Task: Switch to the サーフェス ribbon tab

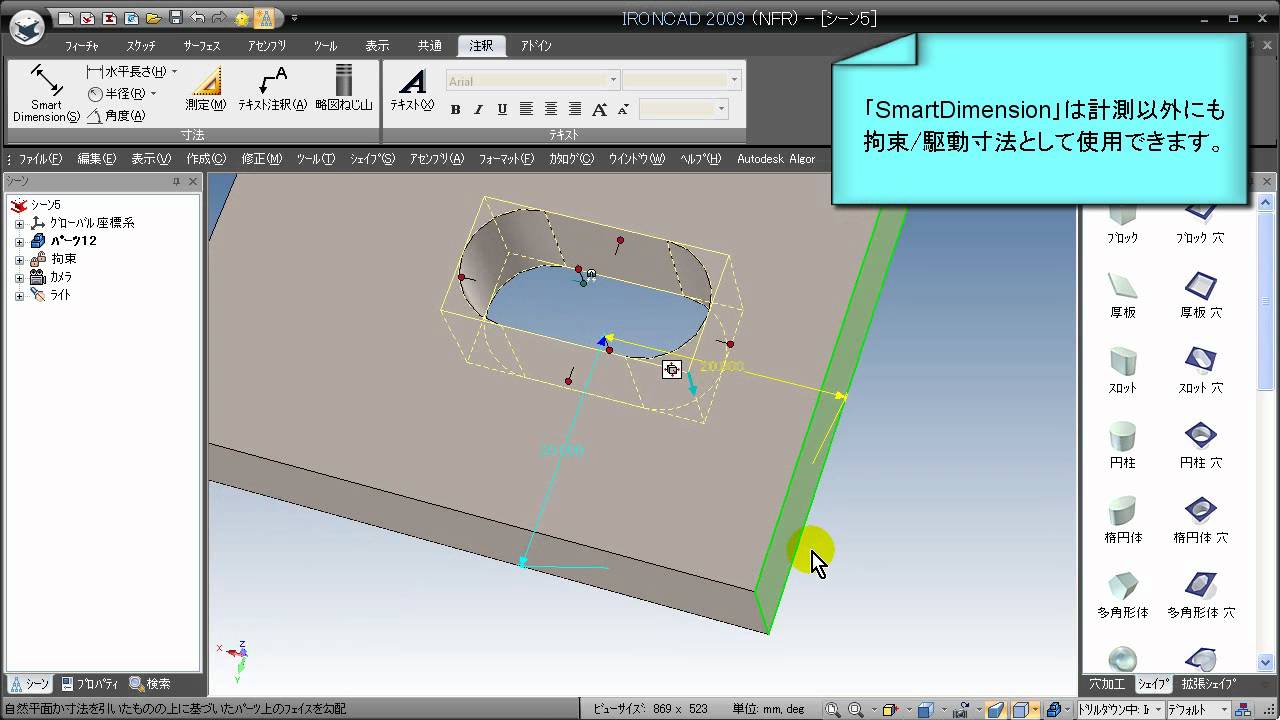Action: pyautogui.click(x=202, y=46)
